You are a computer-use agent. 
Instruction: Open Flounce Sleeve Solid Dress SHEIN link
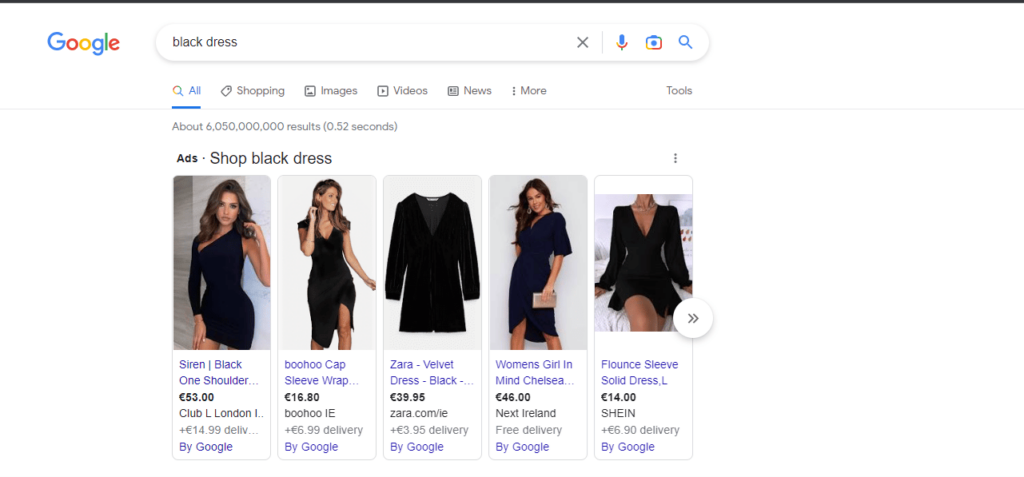pos(640,372)
